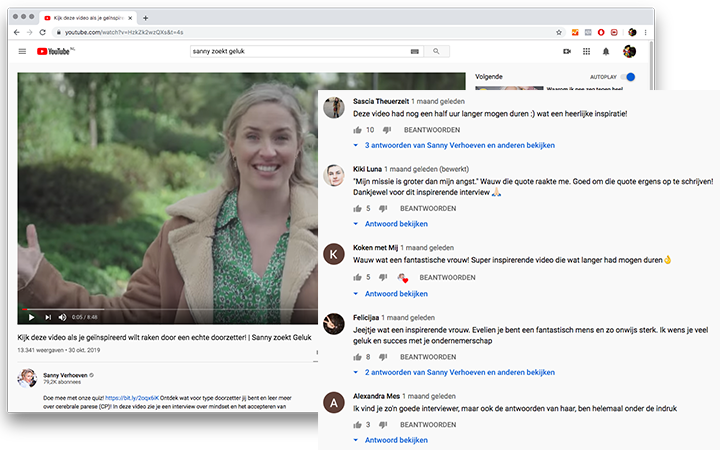Open account avatar in YouTube header
The height and width of the screenshot is (450, 720).
(x=629, y=51)
